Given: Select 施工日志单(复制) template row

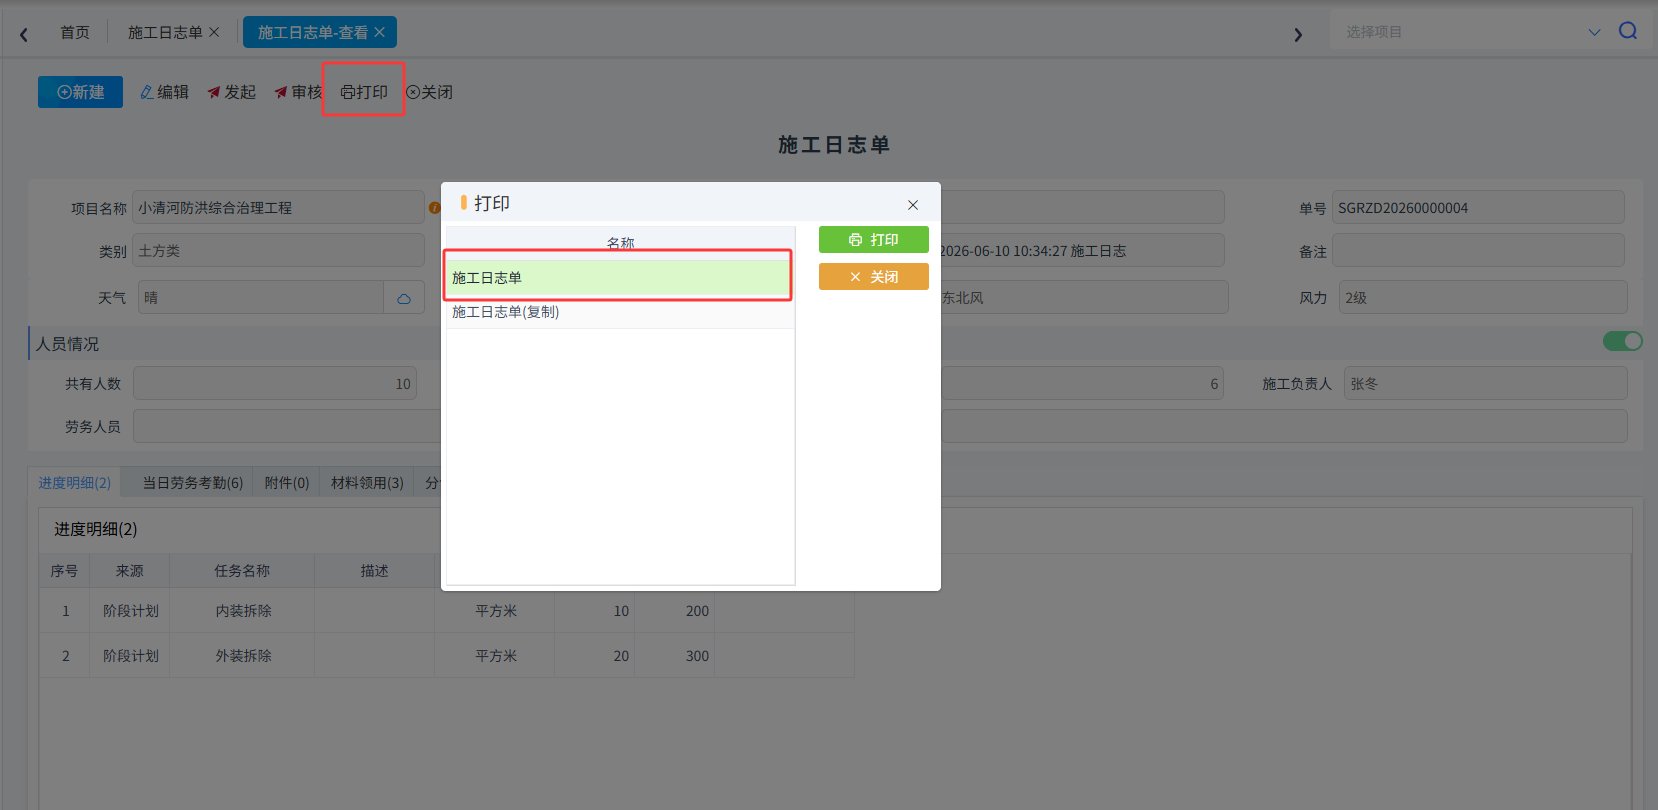Looking at the screenshot, I should pos(620,312).
